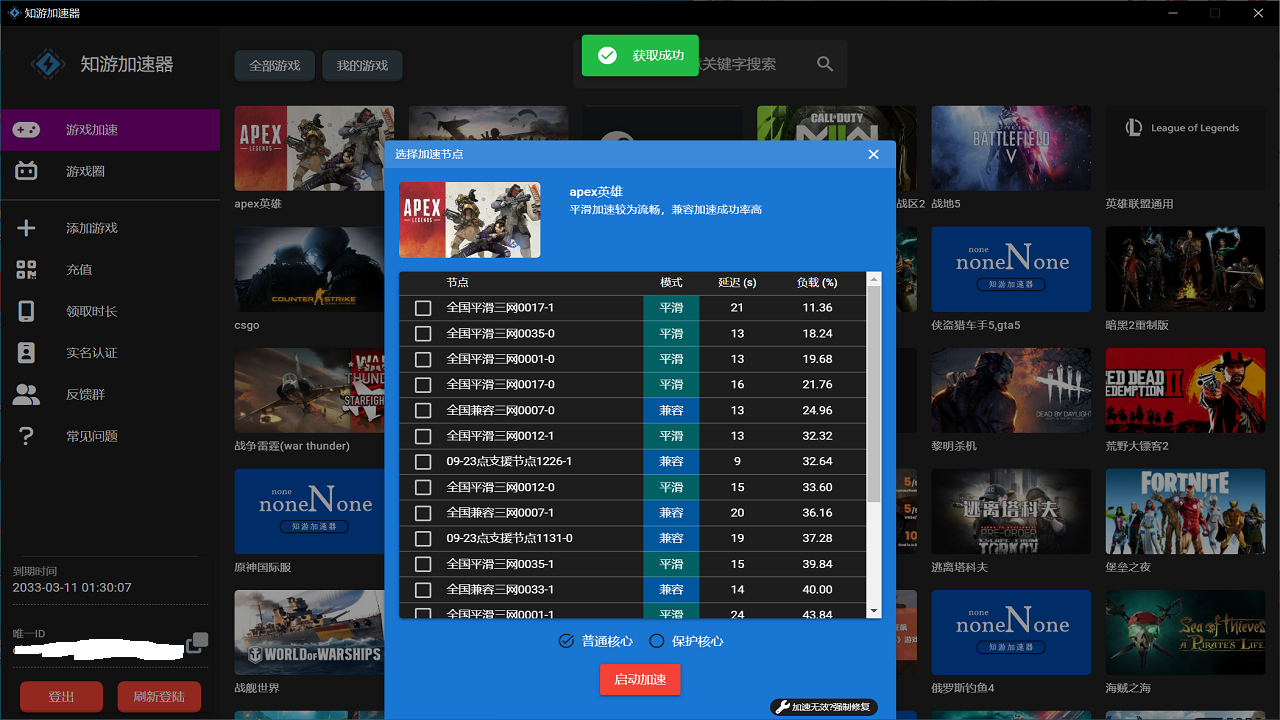Viewport: 1280px width, 720px height.
Task: Click the gamepad icon beside 游戏加速
Action: 26,130
